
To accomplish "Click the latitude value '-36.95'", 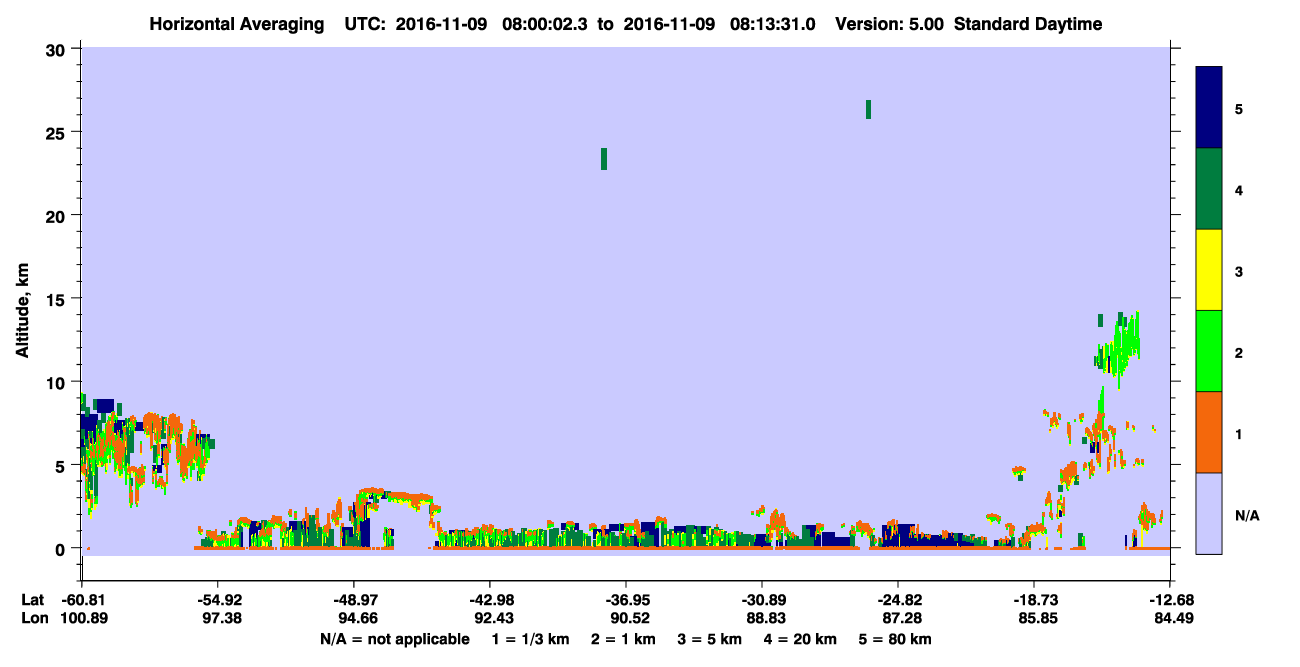I will tap(626, 600).
